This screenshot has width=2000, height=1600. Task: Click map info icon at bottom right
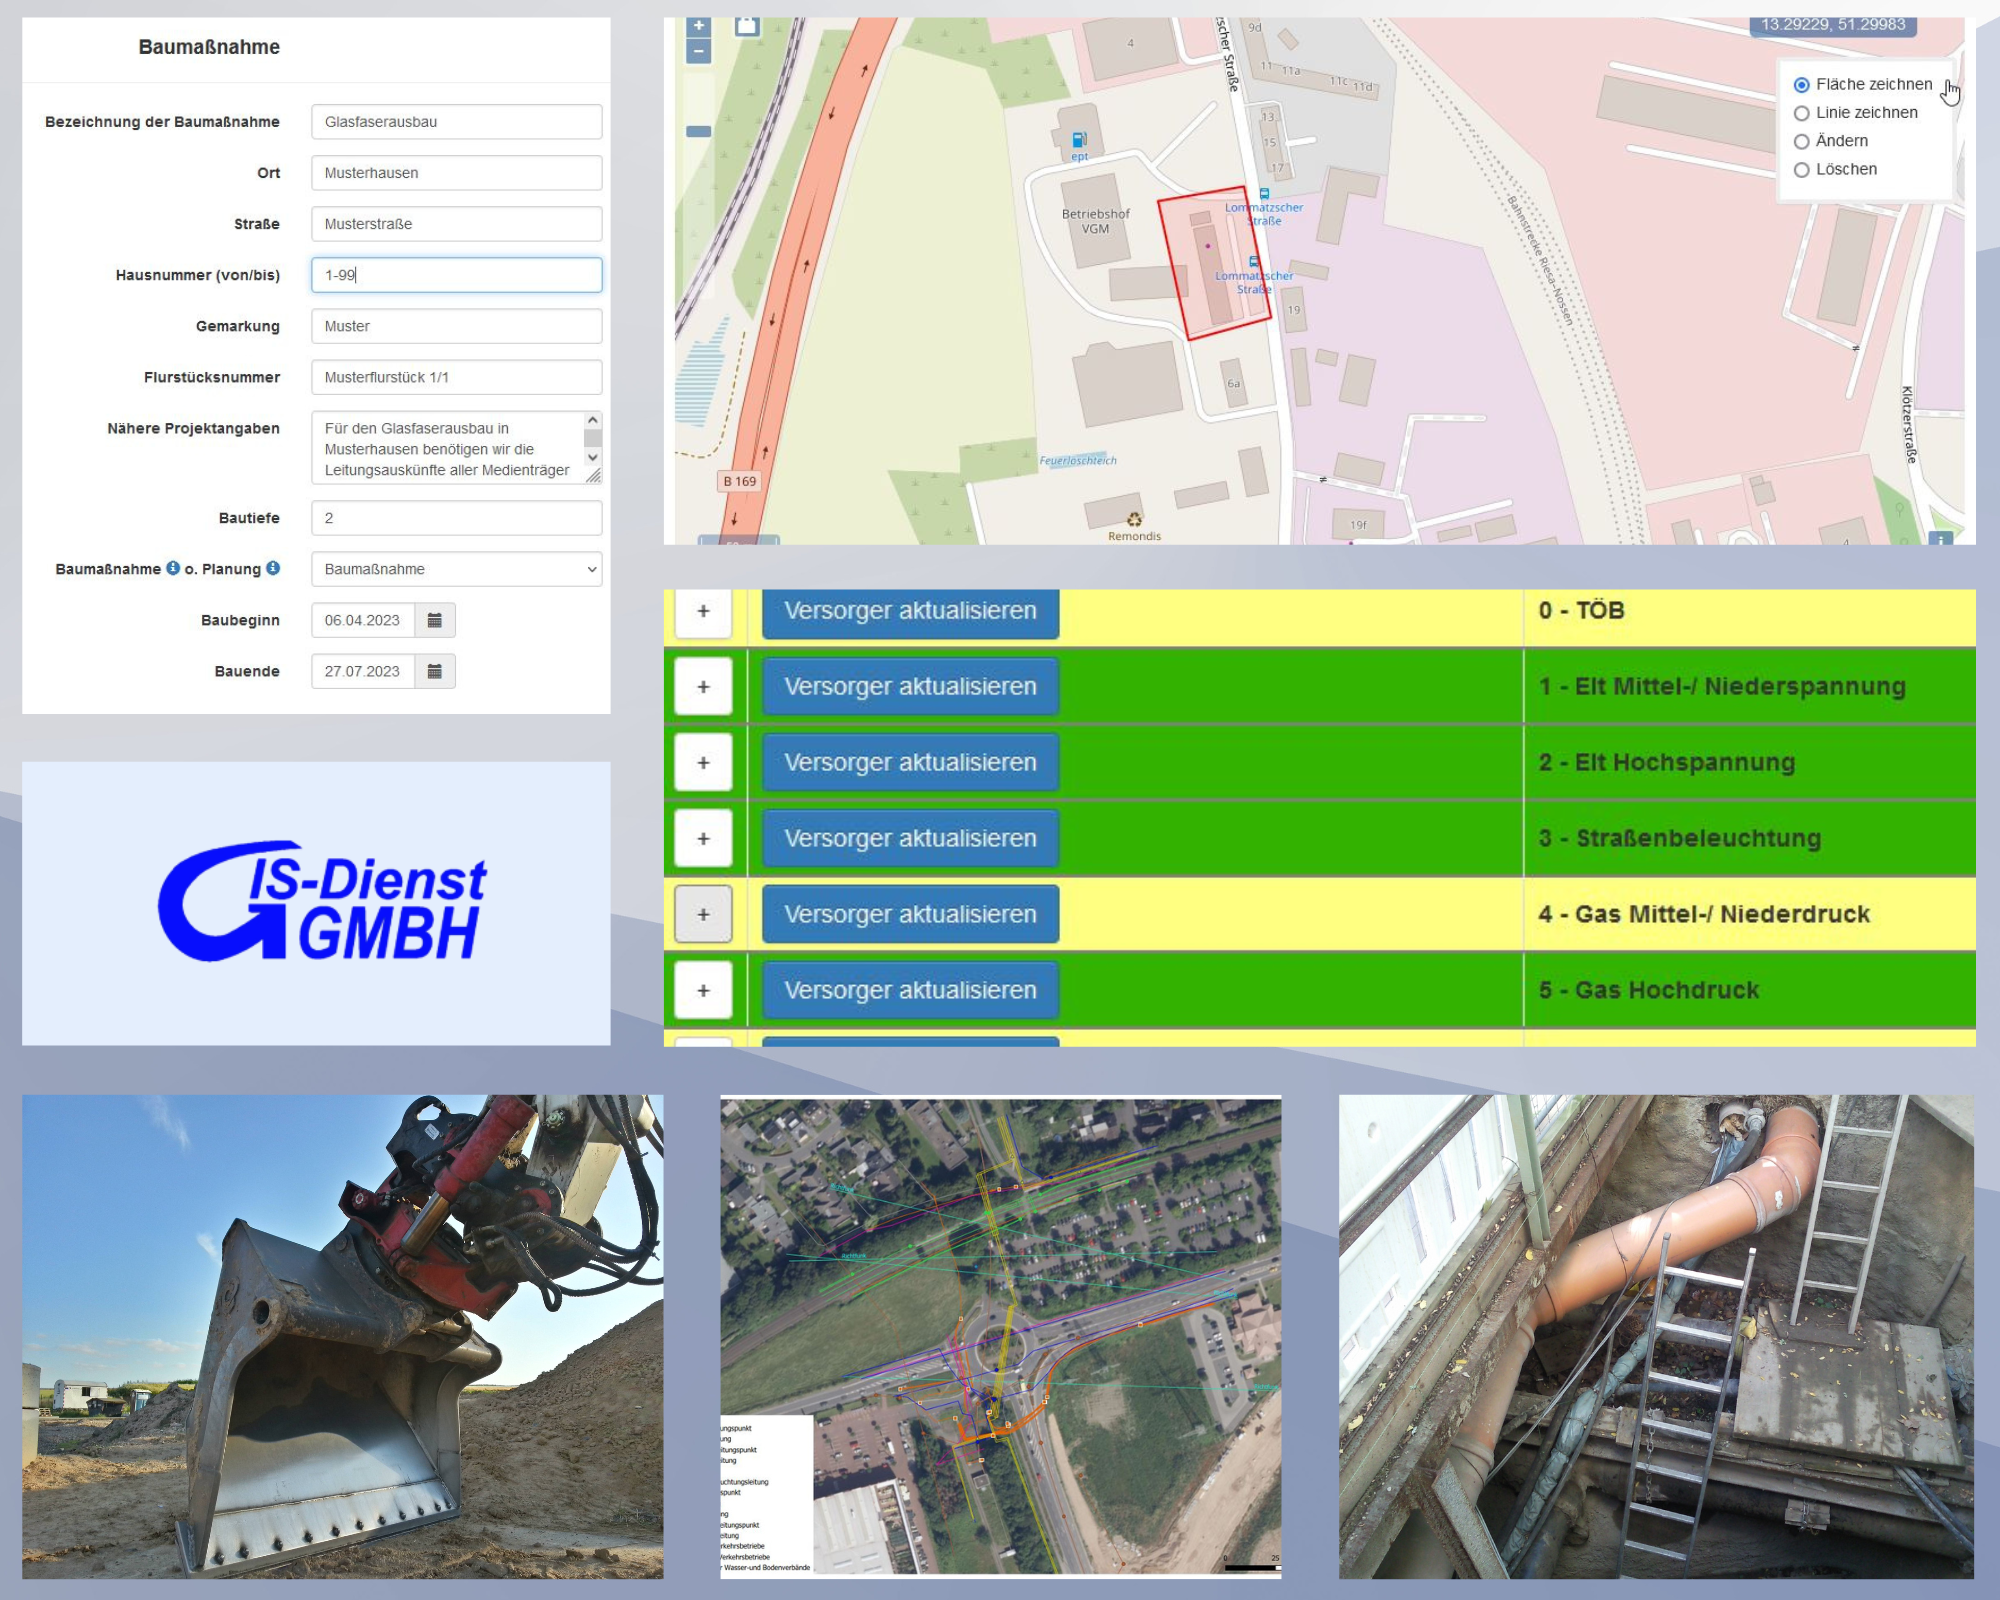coord(1940,540)
